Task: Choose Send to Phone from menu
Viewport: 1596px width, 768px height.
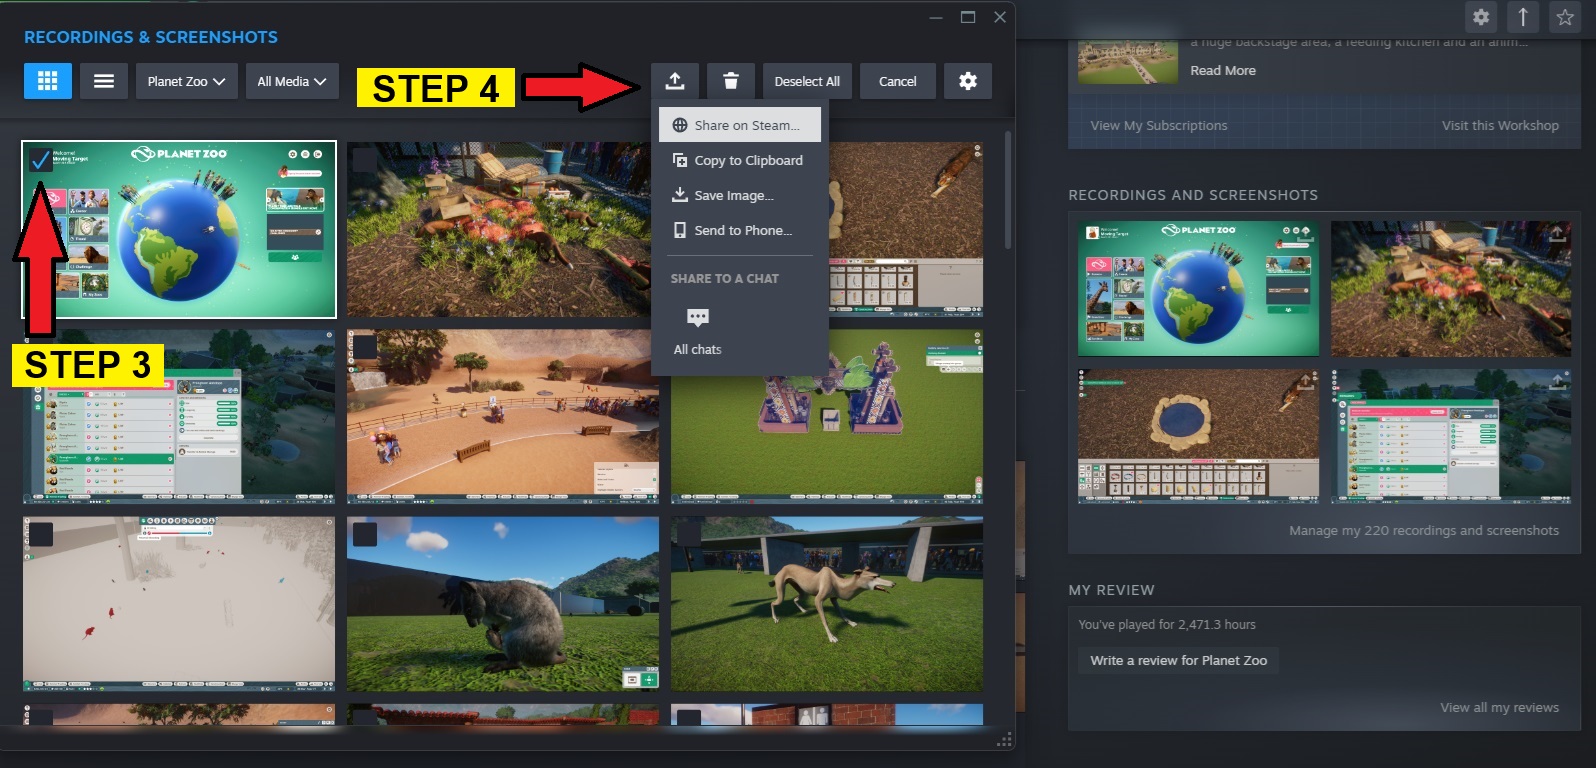Action: (740, 230)
